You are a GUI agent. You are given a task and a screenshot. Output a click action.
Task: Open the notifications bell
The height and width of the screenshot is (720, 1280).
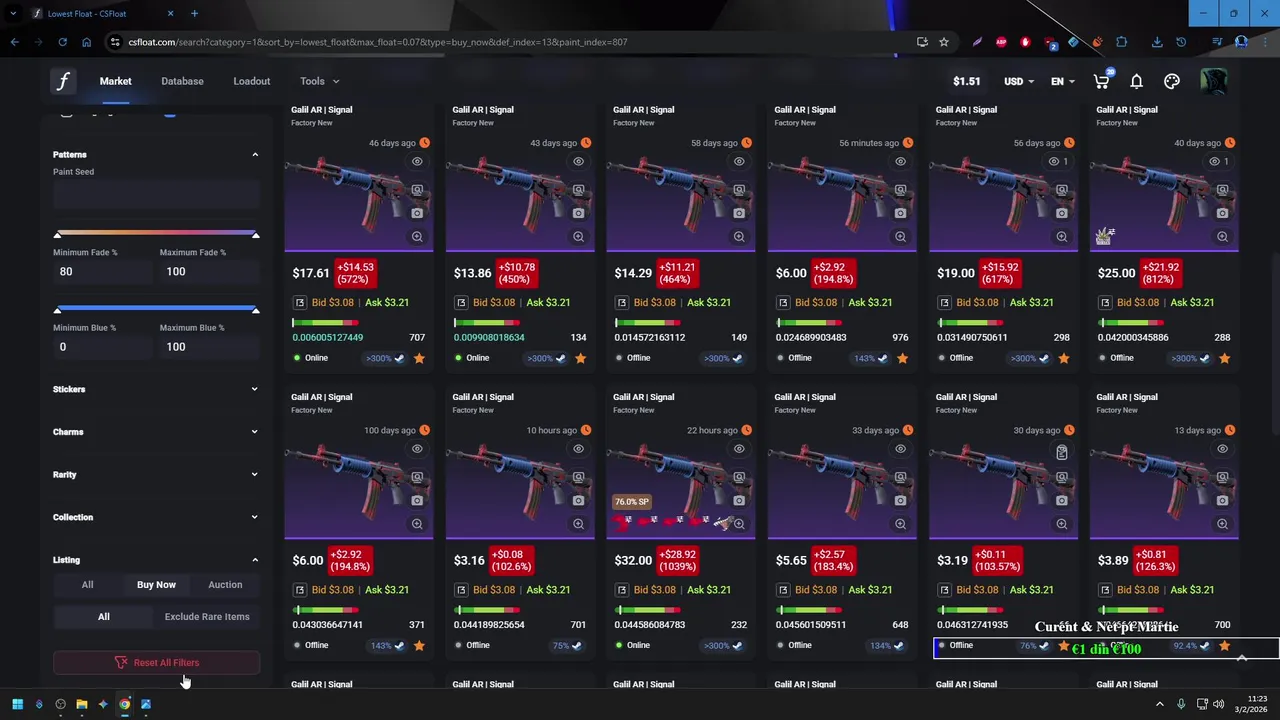point(1136,81)
